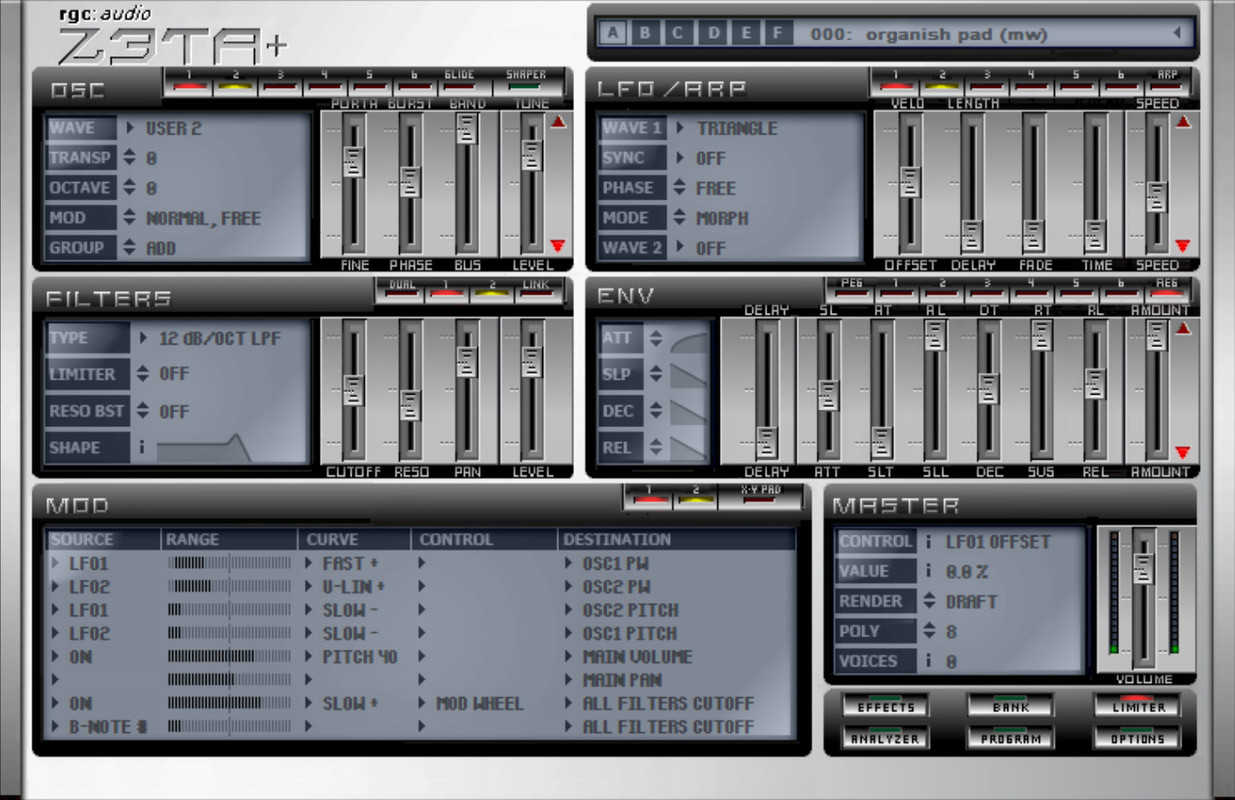Click the REL curve shape icon
Viewport: 1235px width, 800px height.
click(688, 447)
